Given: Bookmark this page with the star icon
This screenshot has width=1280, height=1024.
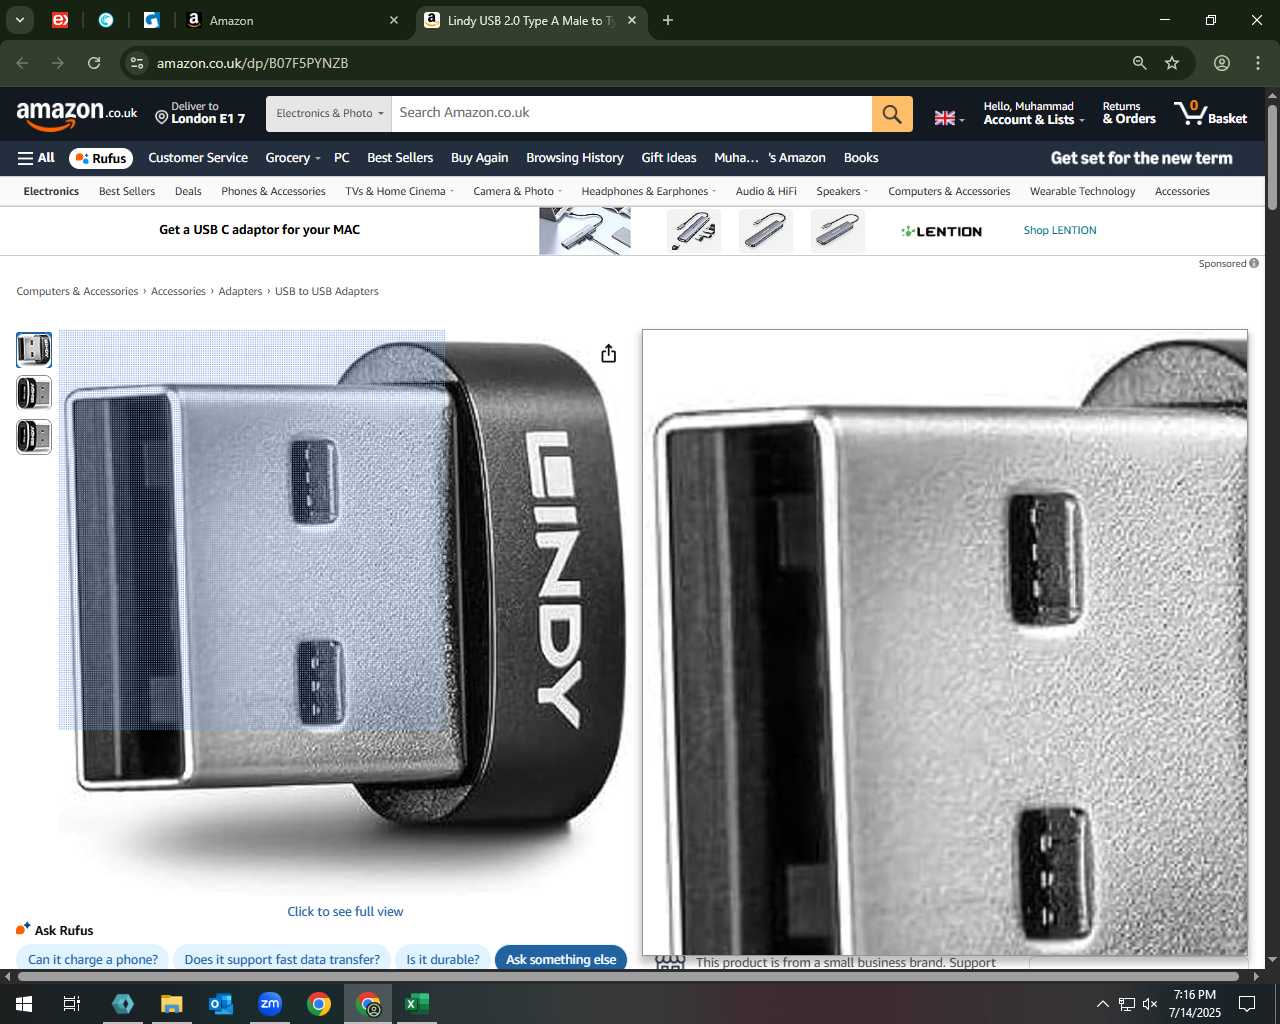Looking at the screenshot, I should click(1172, 63).
